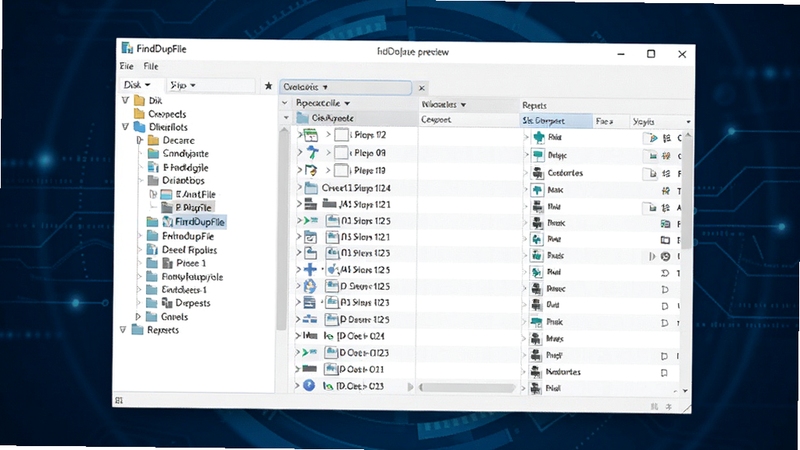The width and height of the screenshot is (800, 450).
Task: Expand the Gonels tree node
Action: [138, 316]
